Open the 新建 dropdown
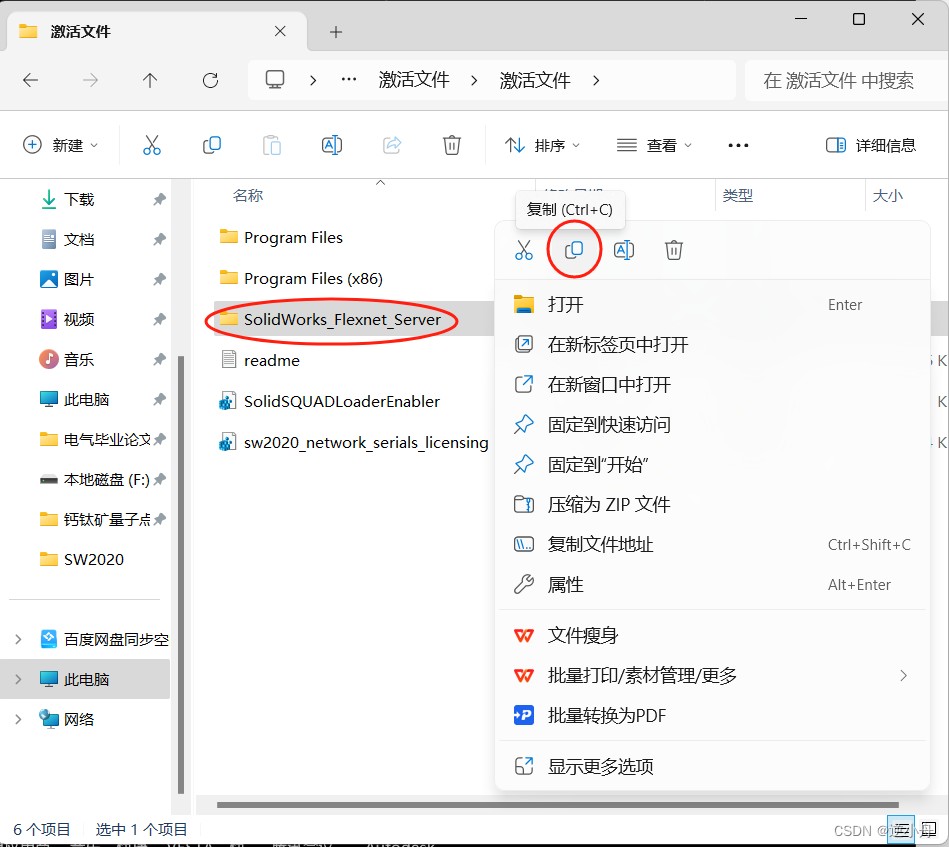Screen dimensions: 949x847 coord(61,145)
